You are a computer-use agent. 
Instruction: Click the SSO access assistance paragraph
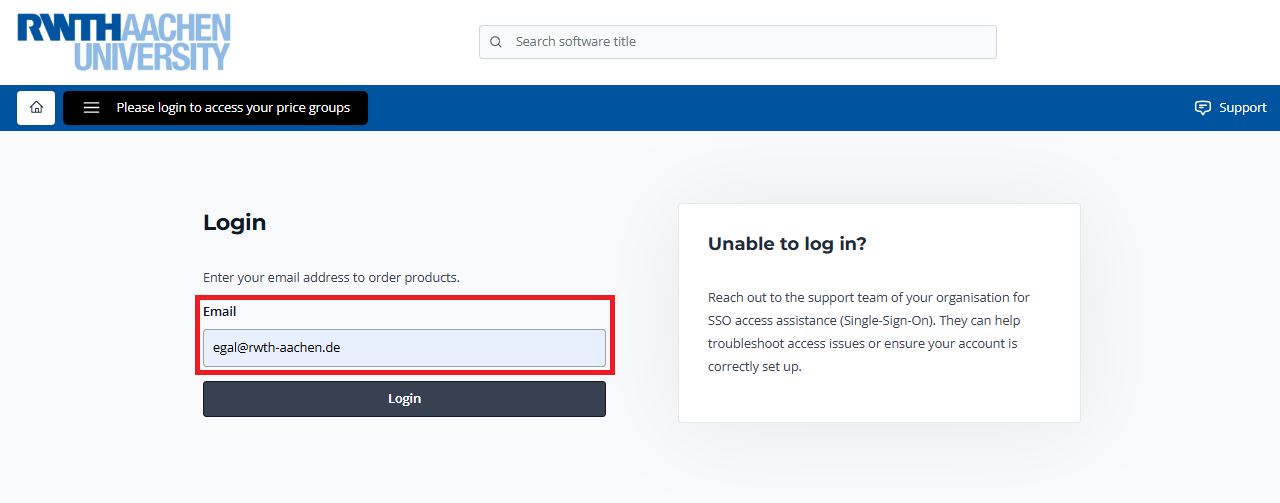click(868, 332)
